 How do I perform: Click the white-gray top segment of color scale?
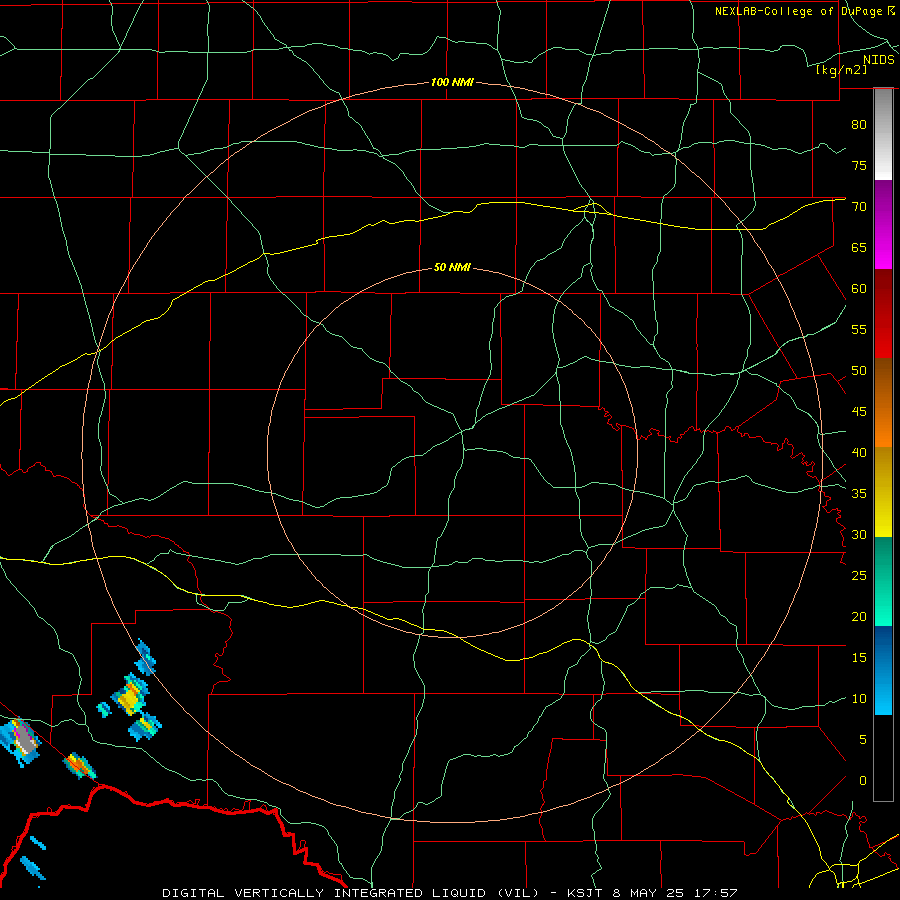pyautogui.click(x=883, y=134)
